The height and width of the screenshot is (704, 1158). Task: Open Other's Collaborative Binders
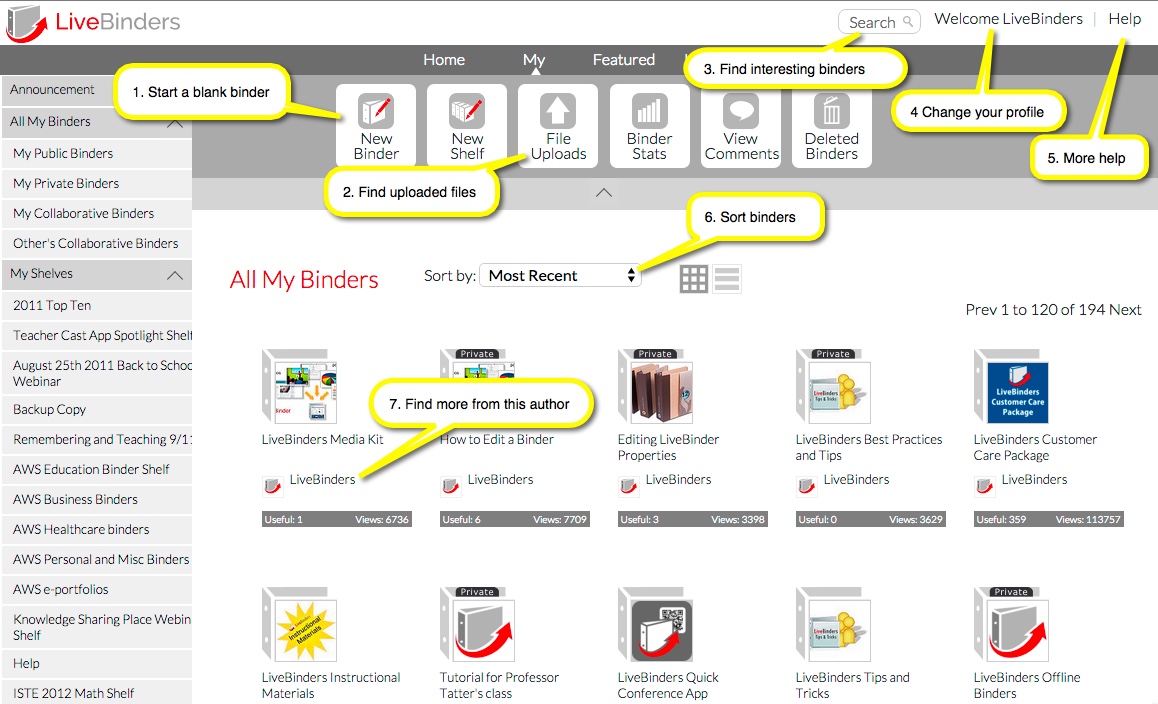tap(97, 243)
